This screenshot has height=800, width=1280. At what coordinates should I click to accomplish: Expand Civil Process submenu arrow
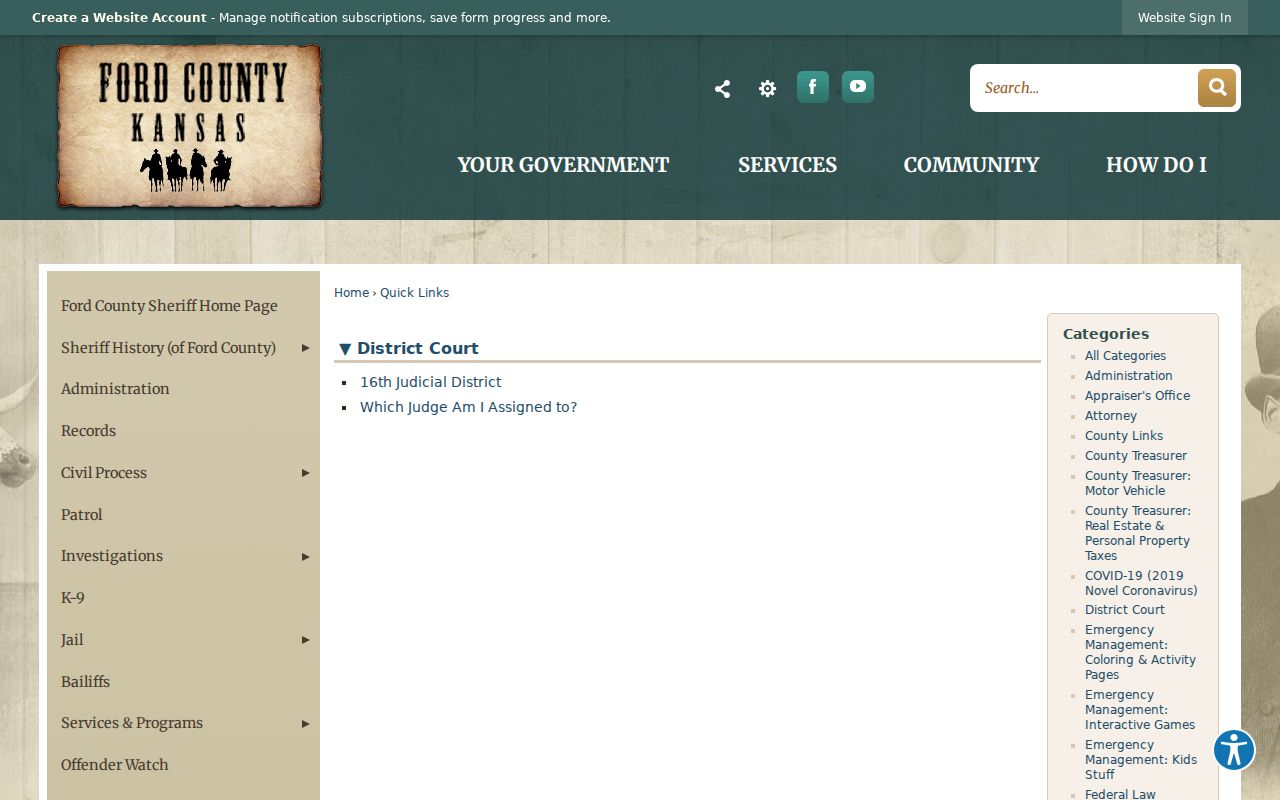[x=306, y=473]
